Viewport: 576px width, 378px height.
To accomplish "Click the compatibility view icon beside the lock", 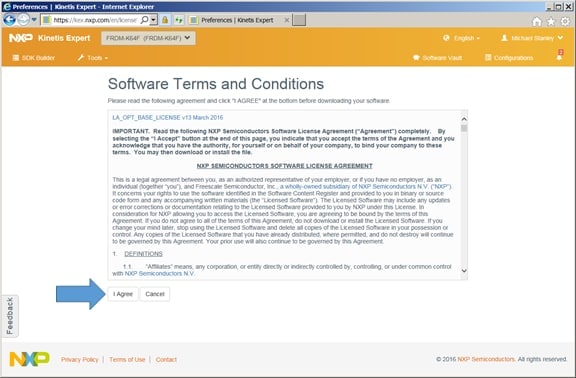I will (x=179, y=20).
